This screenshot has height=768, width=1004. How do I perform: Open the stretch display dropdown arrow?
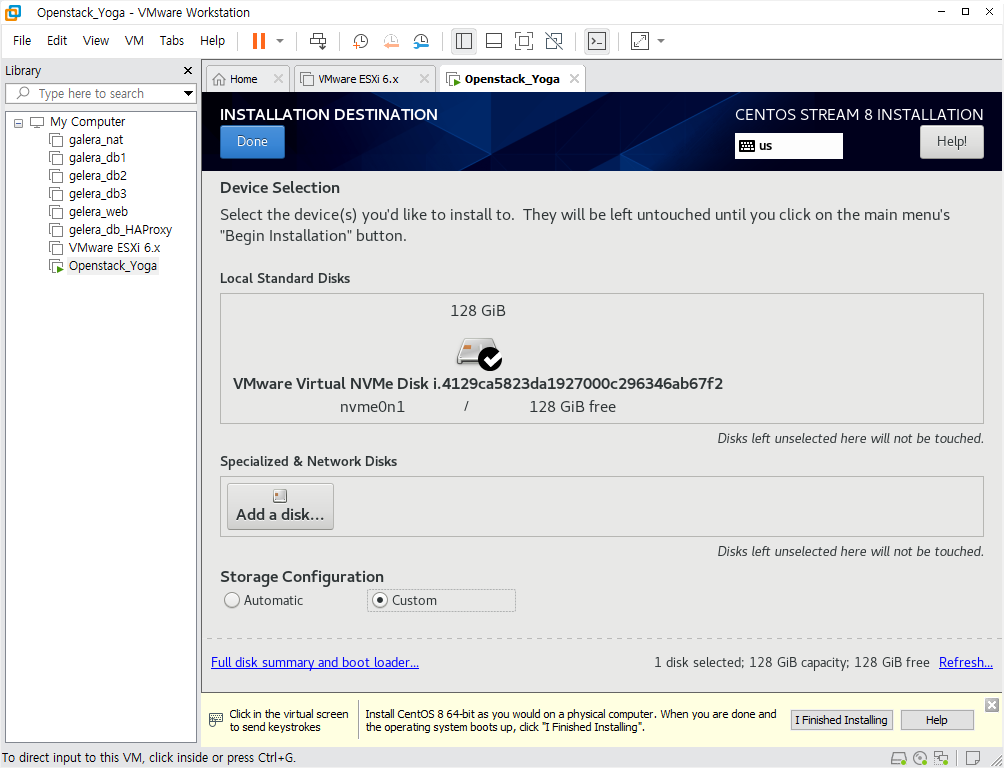point(661,41)
